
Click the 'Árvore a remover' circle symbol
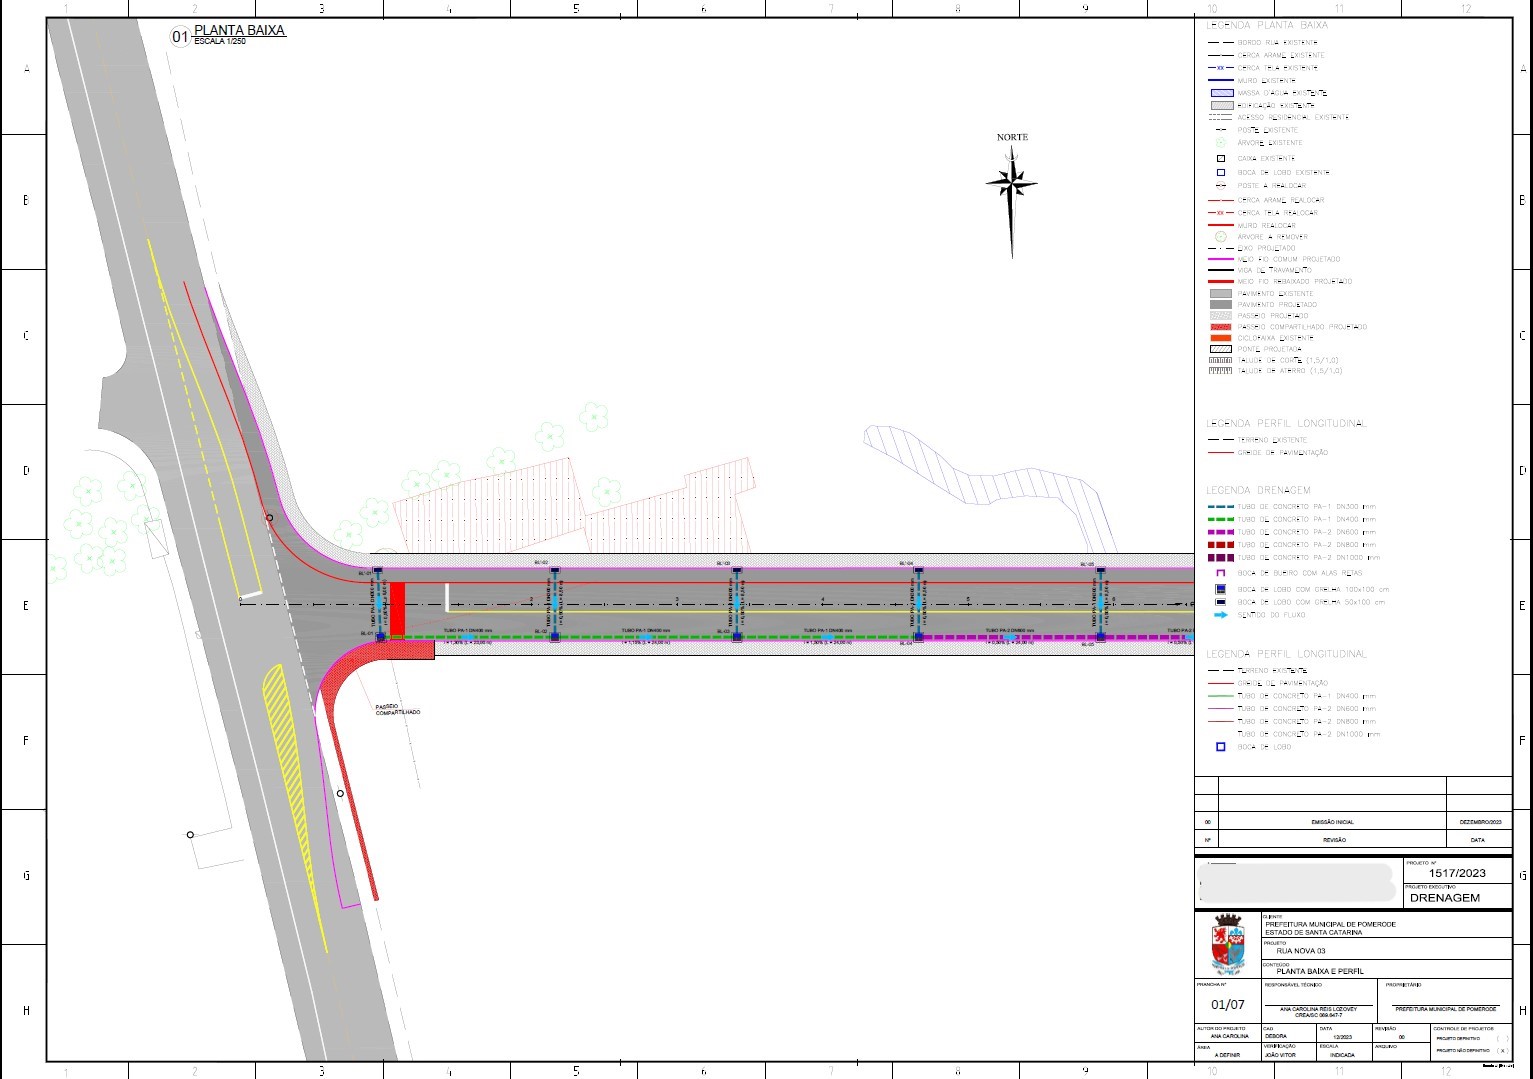1220,237
